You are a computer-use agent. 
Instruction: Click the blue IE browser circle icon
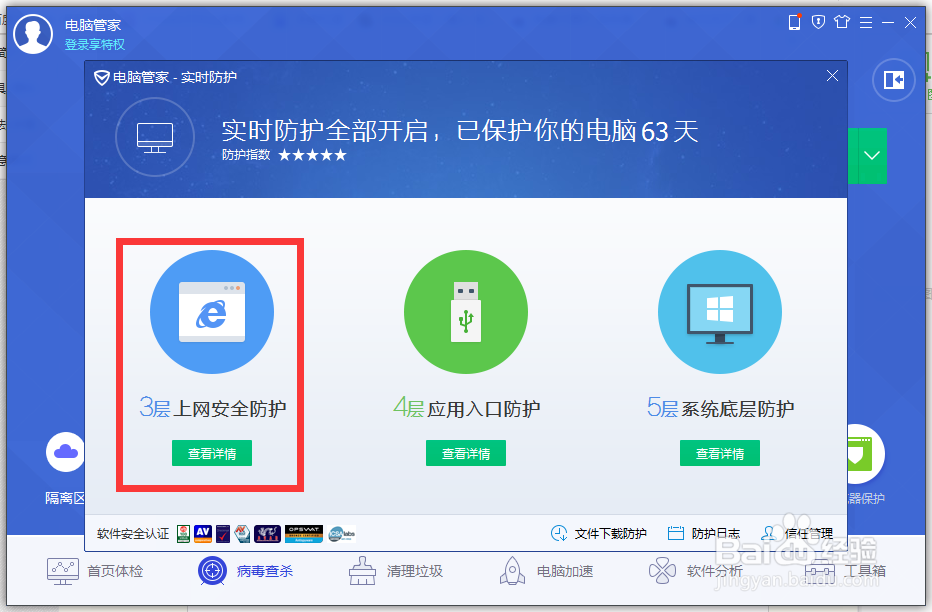point(212,312)
